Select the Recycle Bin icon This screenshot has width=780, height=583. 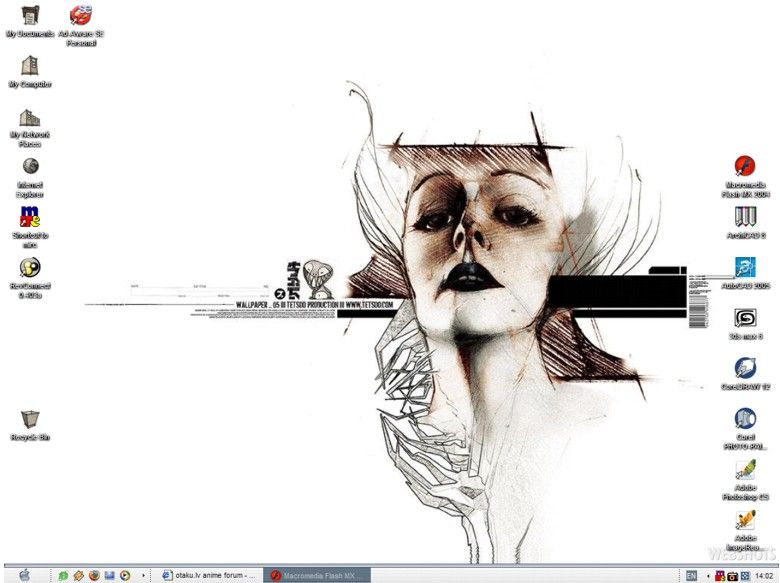(x=30, y=425)
